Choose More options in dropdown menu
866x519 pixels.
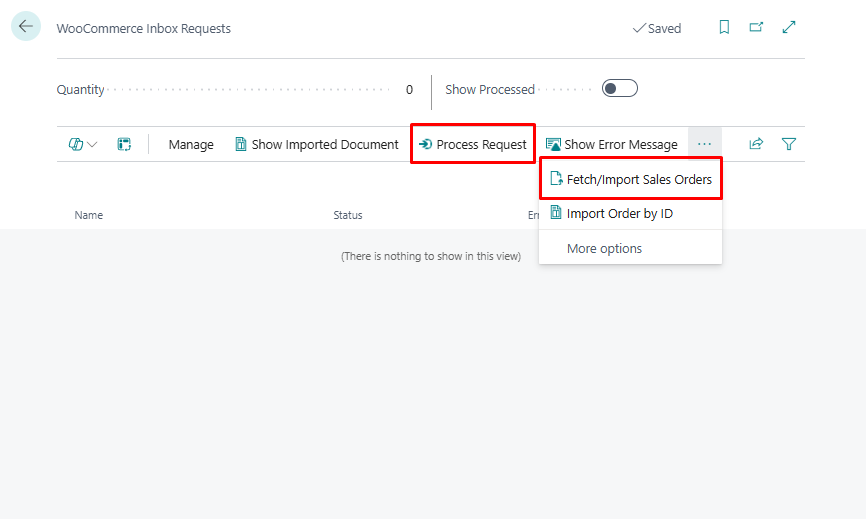coord(631,248)
